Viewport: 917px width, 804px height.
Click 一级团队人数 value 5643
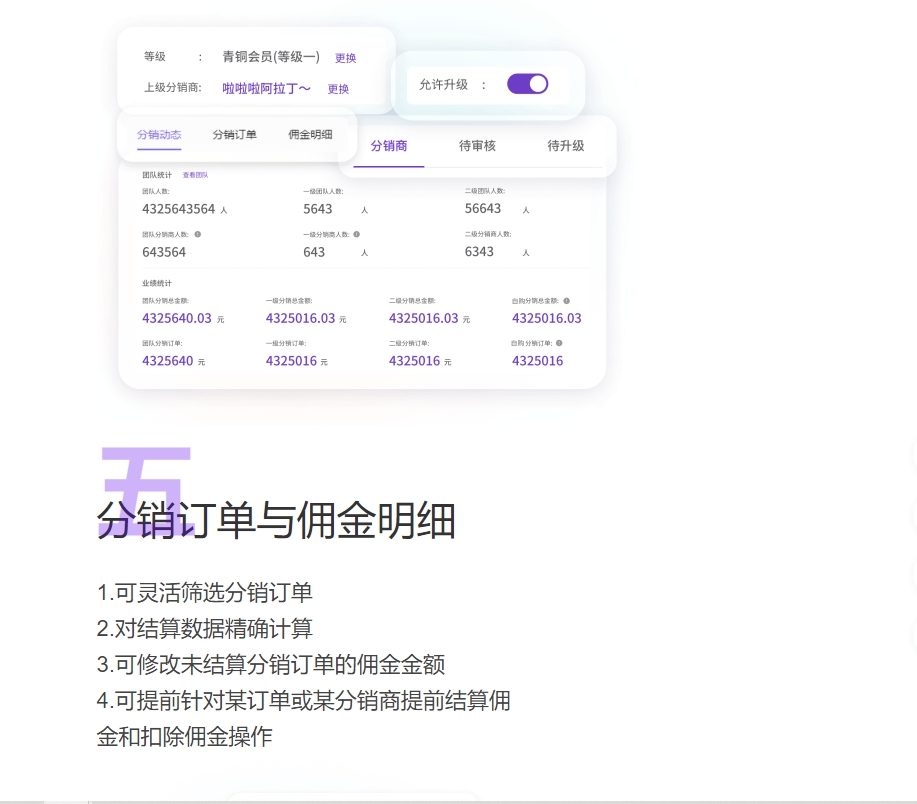coord(318,209)
